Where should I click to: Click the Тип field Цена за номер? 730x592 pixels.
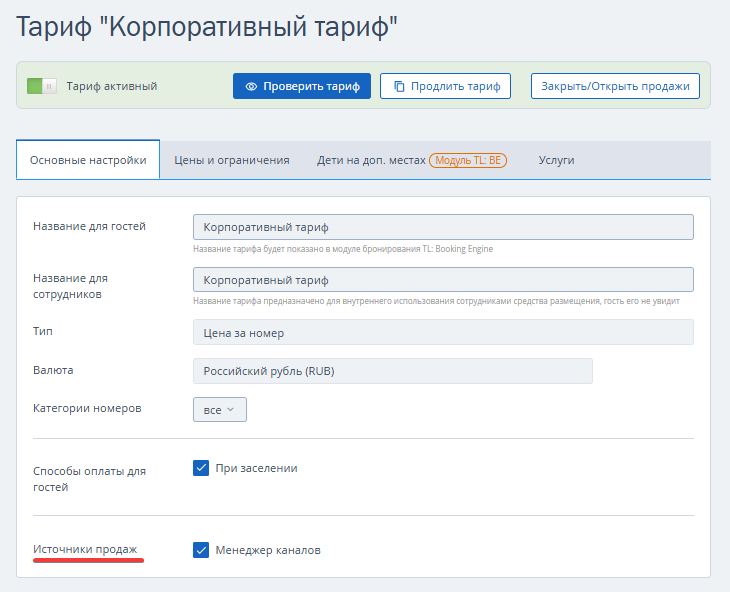coord(442,332)
